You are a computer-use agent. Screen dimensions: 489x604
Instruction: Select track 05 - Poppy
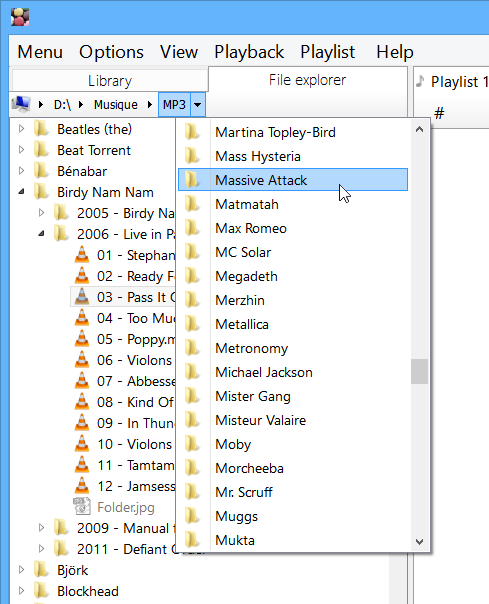pyautogui.click(x=136, y=339)
